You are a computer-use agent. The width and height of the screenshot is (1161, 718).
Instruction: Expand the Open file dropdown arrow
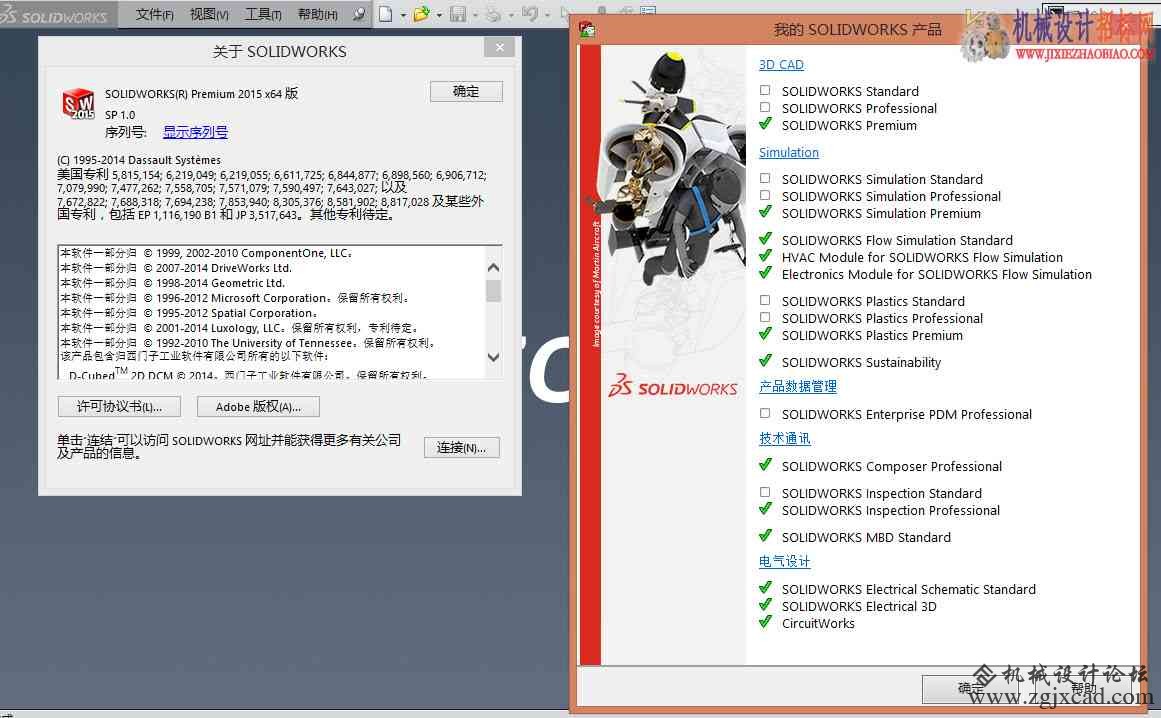point(439,15)
